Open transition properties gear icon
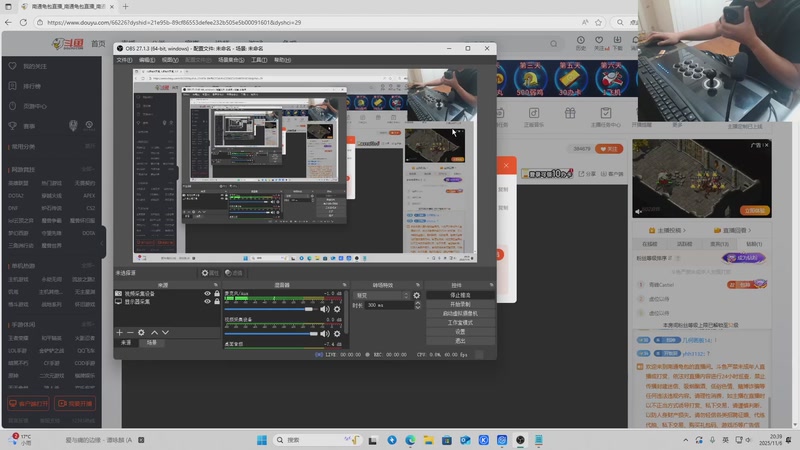 (x=416, y=295)
